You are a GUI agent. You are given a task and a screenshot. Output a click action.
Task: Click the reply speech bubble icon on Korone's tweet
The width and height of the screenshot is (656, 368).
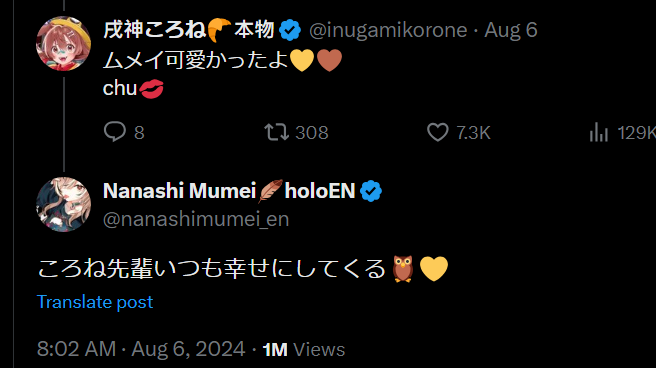115,132
